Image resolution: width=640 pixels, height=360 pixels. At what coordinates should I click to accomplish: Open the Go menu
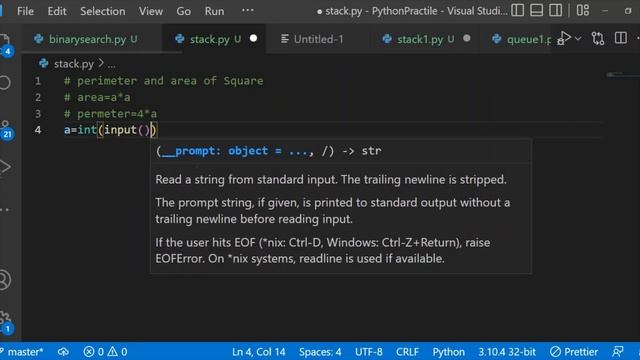click(x=183, y=11)
